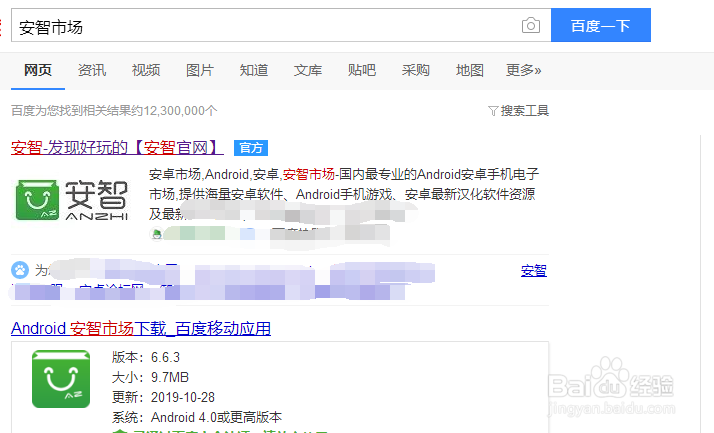
Task: Open the 贴吧 tab
Action: (362, 70)
